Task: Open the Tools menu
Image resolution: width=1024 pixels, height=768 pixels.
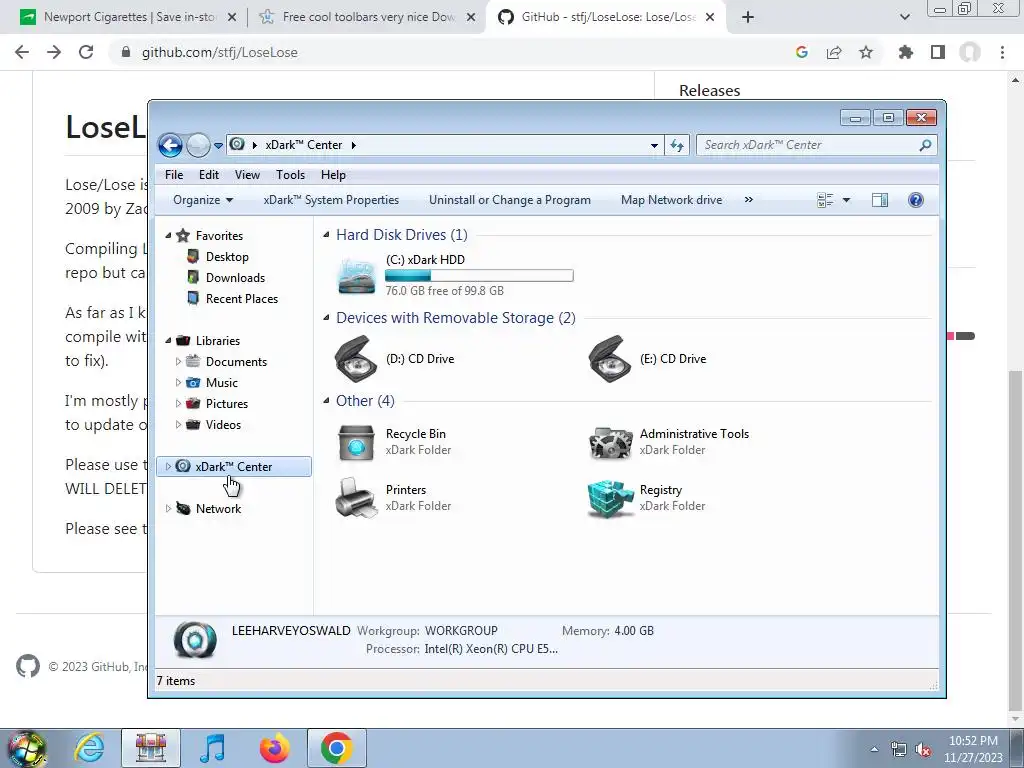Action: click(x=290, y=174)
